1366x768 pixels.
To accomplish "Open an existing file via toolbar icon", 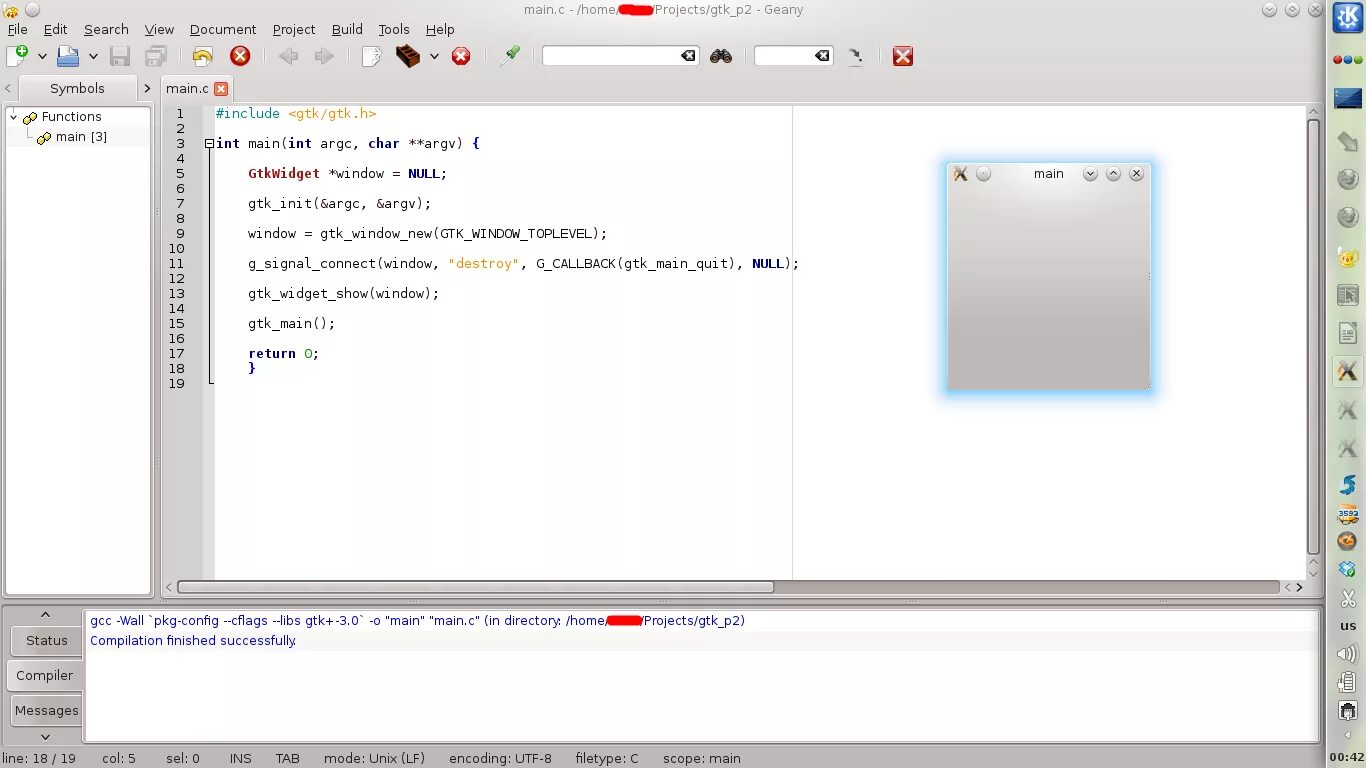I will 68,56.
